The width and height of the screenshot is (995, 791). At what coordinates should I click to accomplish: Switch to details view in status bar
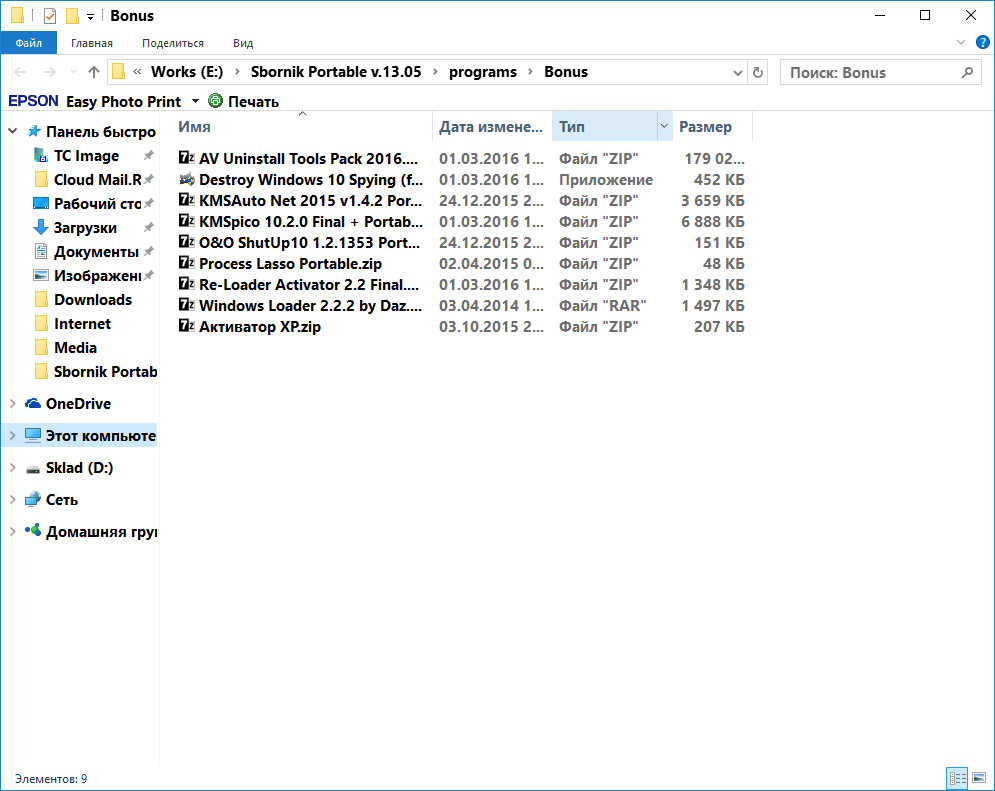[957, 778]
